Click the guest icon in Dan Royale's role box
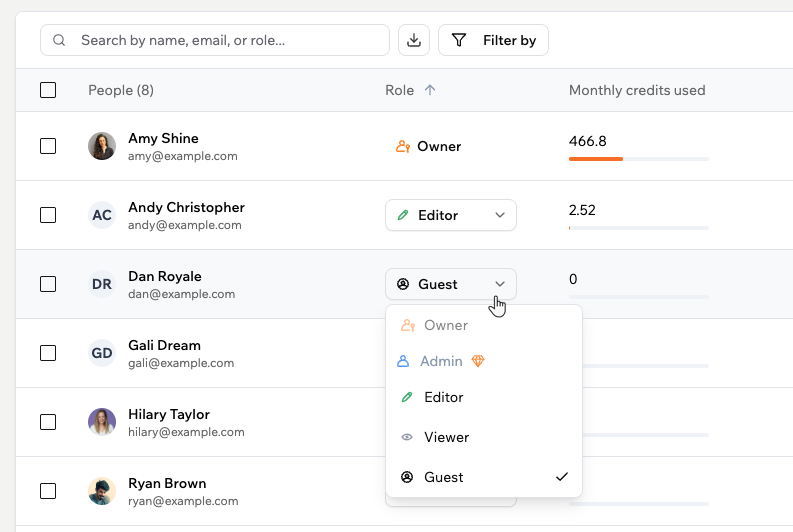 click(x=403, y=284)
